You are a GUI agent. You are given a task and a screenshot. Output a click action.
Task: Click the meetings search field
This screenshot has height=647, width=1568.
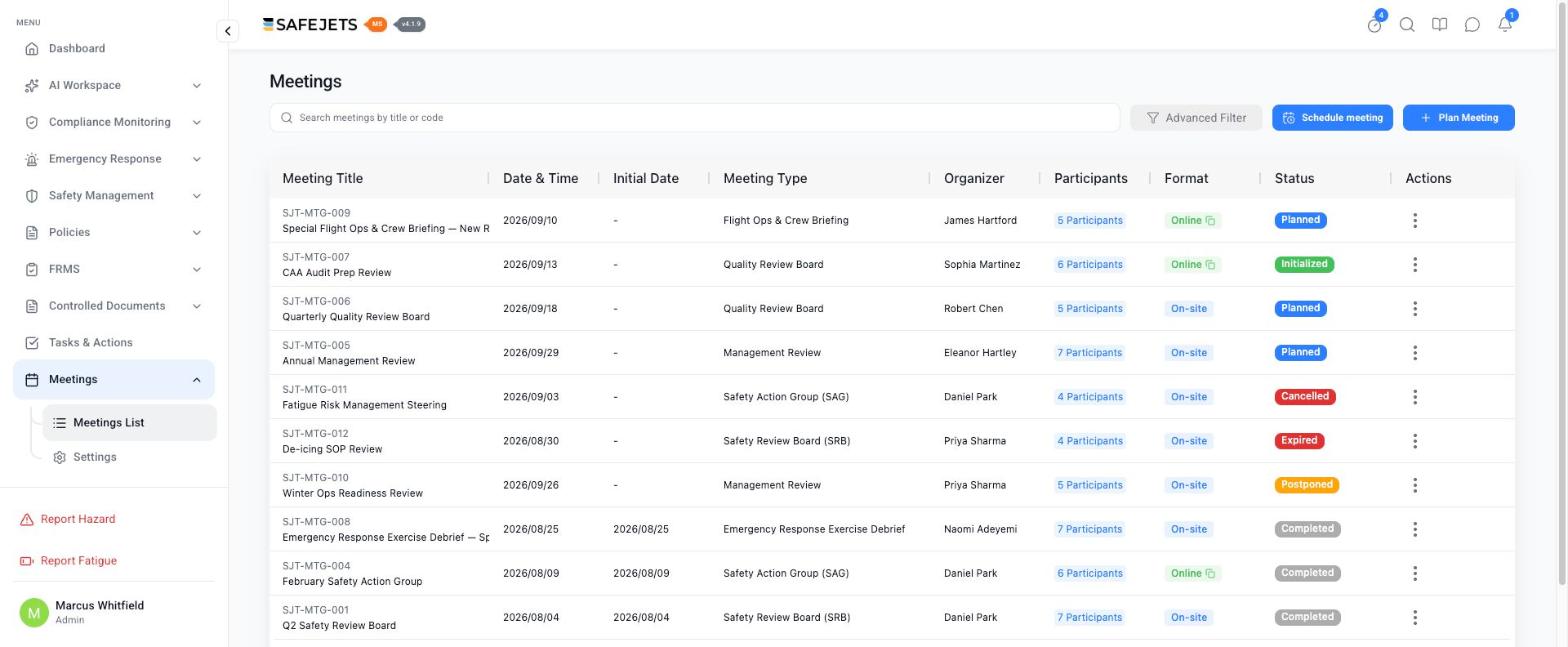pos(694,117)
